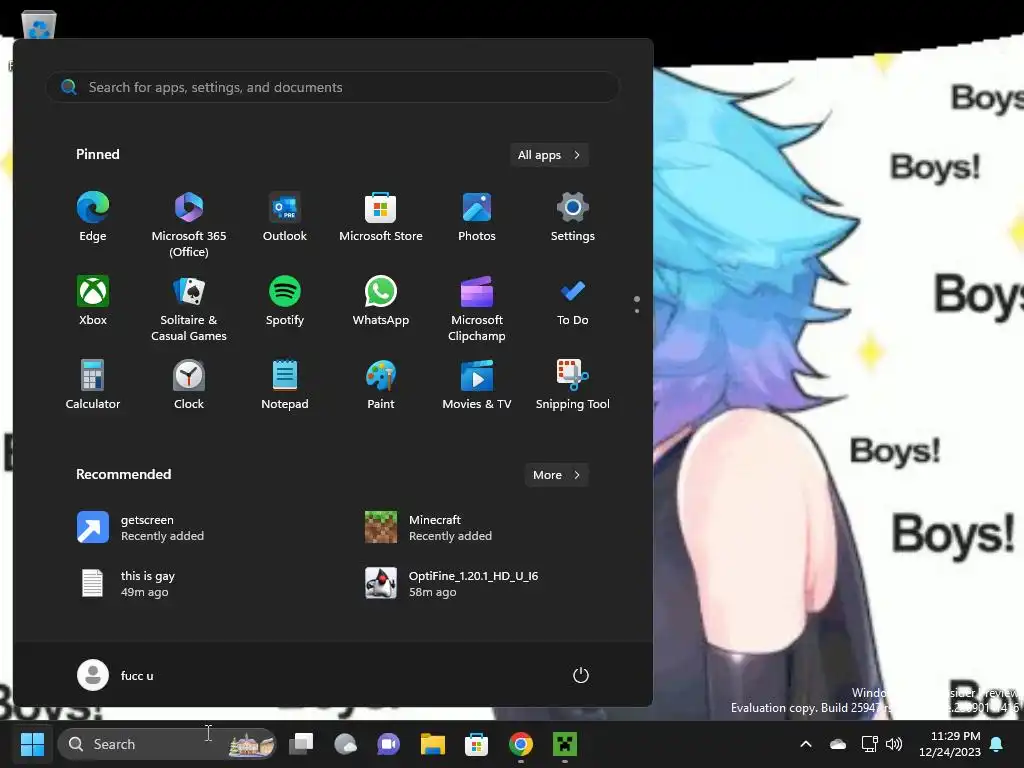Screen dimensions: 1024x768
Task: Click the All apps button
Action: (549, 155)
